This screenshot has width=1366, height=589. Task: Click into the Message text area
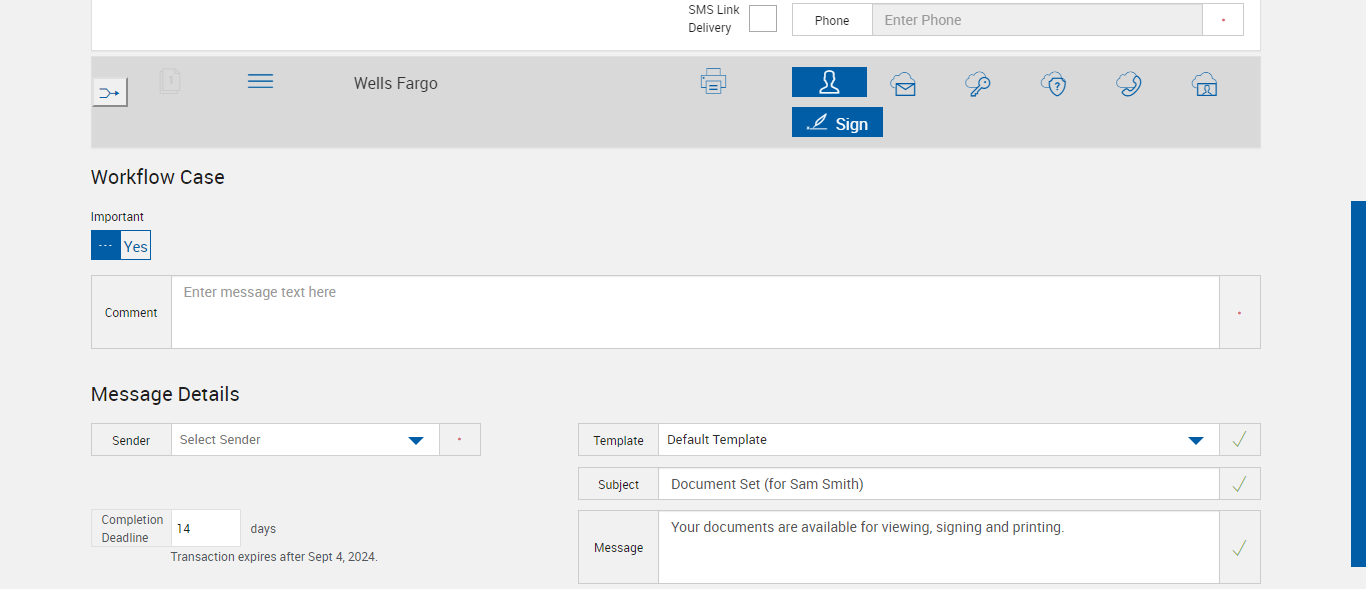tap(938, 547)
